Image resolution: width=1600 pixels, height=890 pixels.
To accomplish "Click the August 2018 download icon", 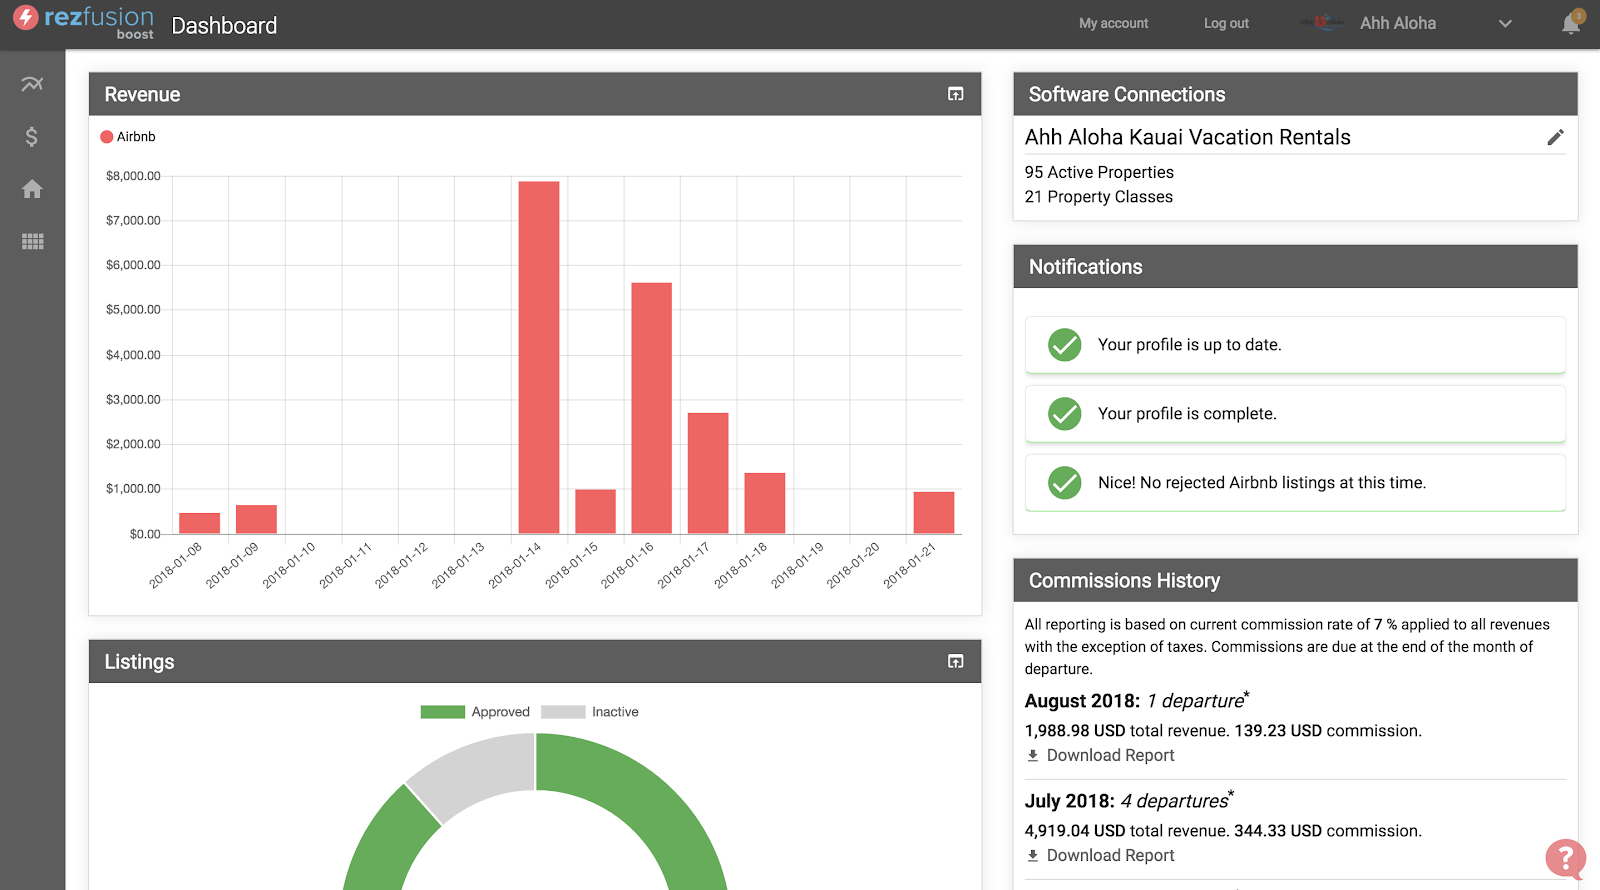I will click(x=1033, y=756).
